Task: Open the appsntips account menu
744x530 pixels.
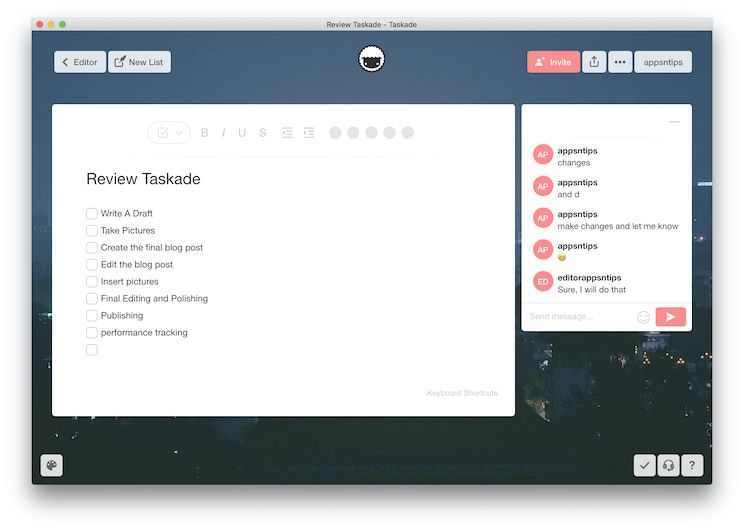Action: (x=662, y=62)
